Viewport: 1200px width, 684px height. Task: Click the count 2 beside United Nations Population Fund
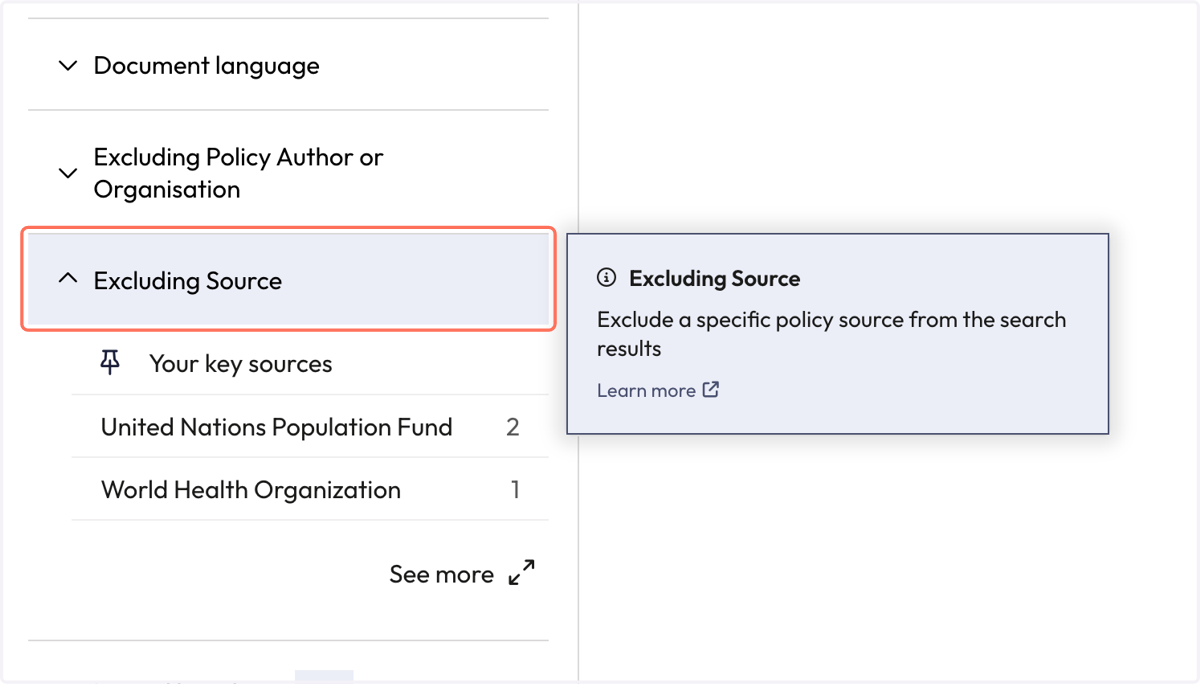pyautogui.click(x=513, y=427)
